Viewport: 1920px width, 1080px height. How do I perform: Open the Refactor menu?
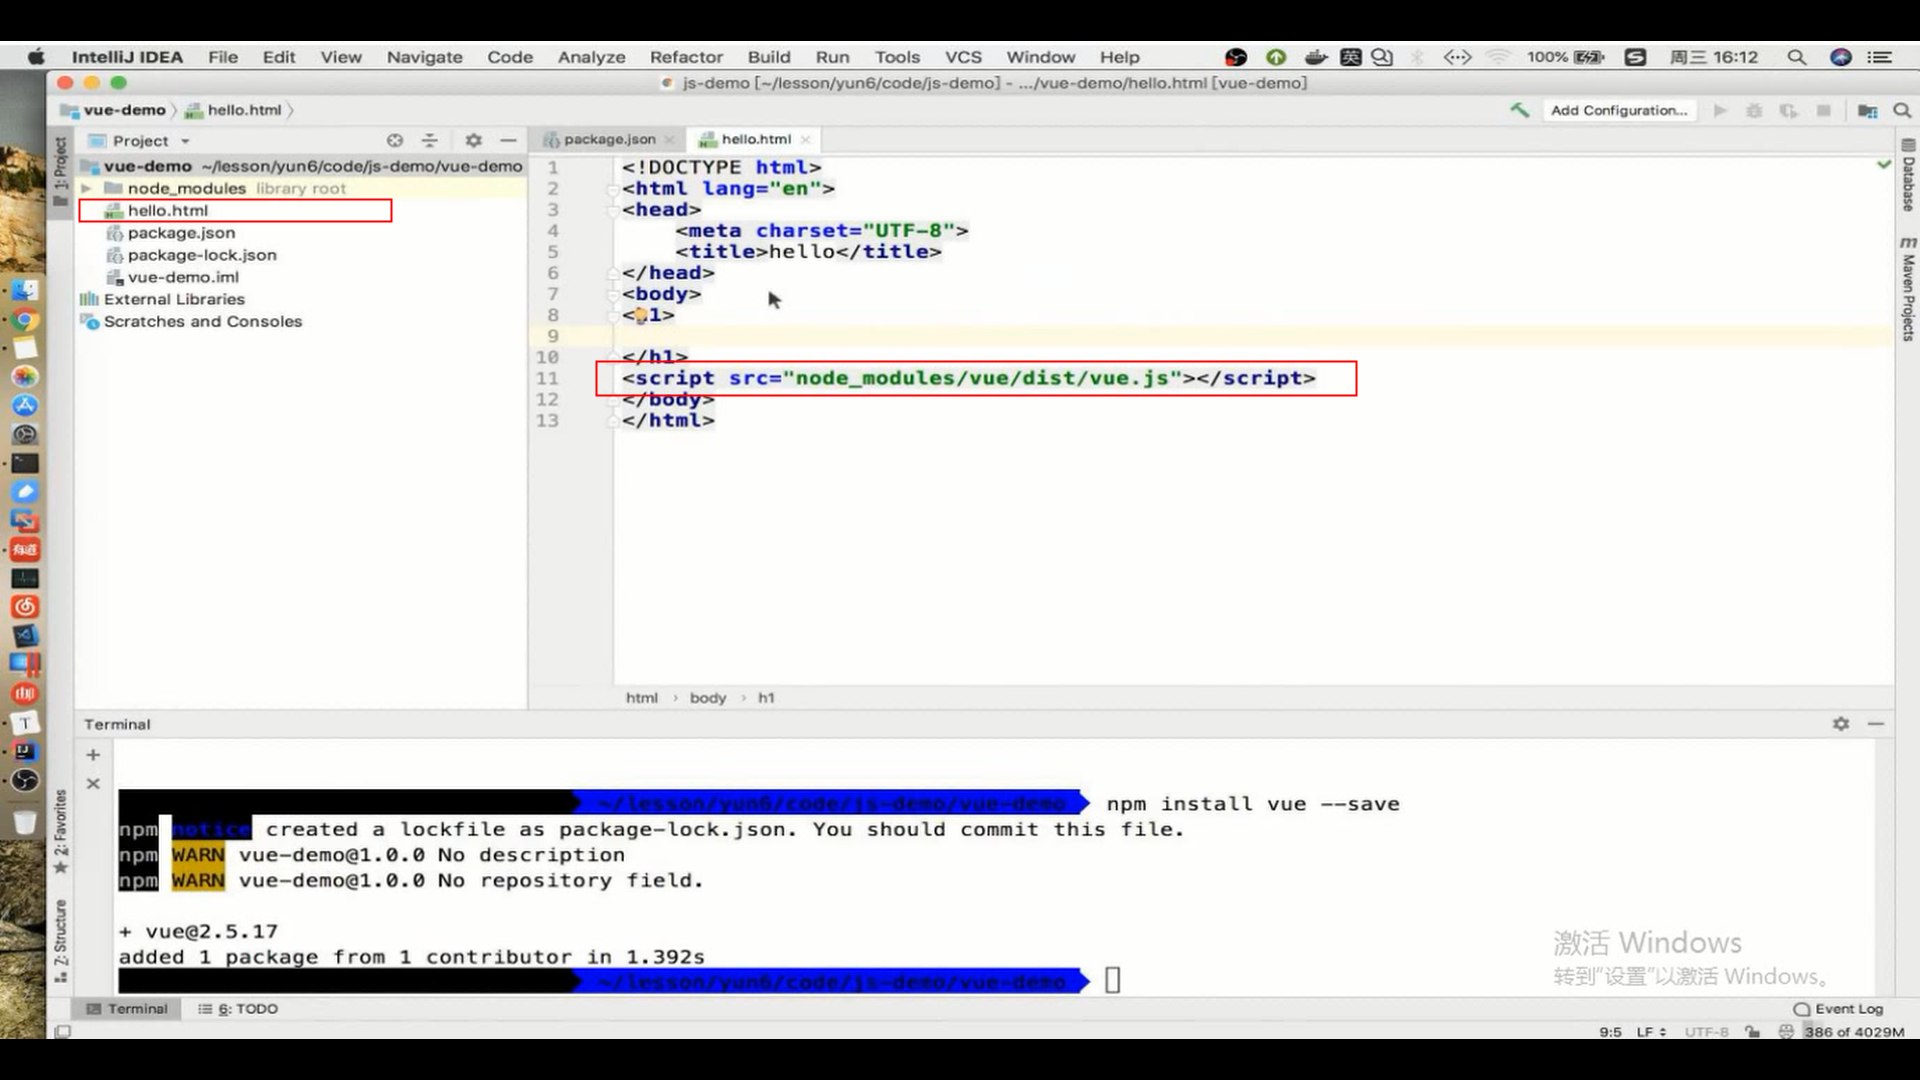pyautogui.click(x=685, y=57)
